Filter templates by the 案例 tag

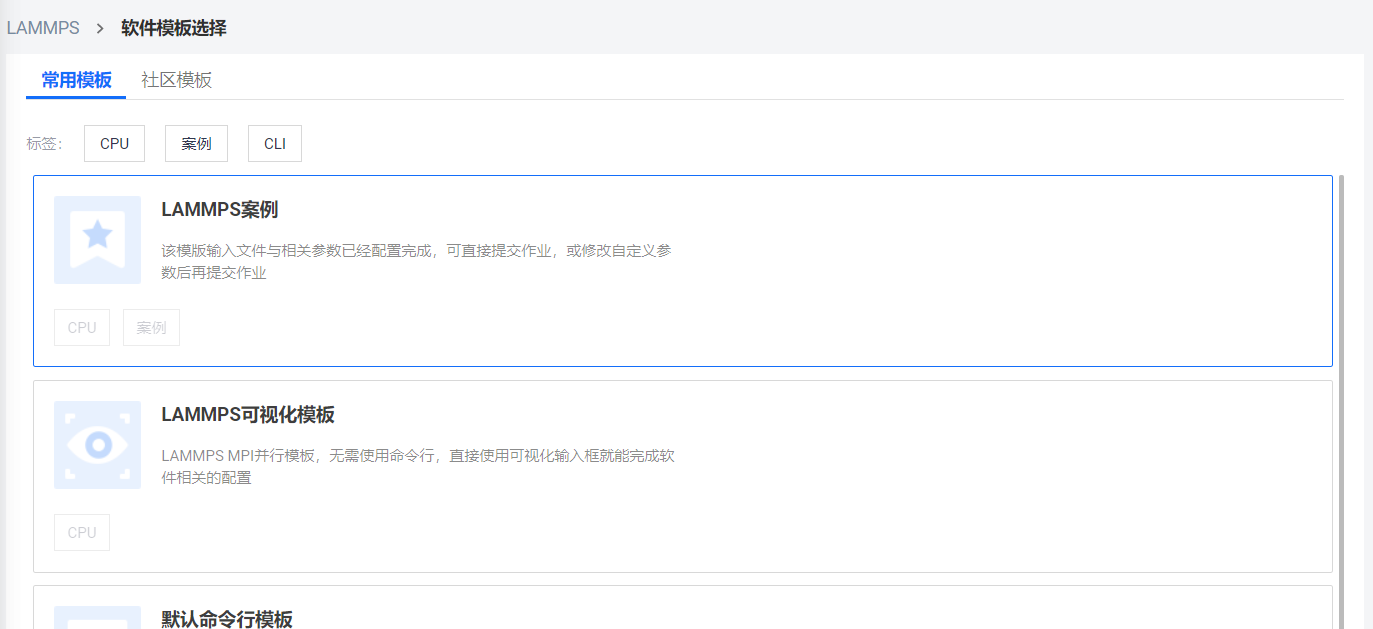196,143
